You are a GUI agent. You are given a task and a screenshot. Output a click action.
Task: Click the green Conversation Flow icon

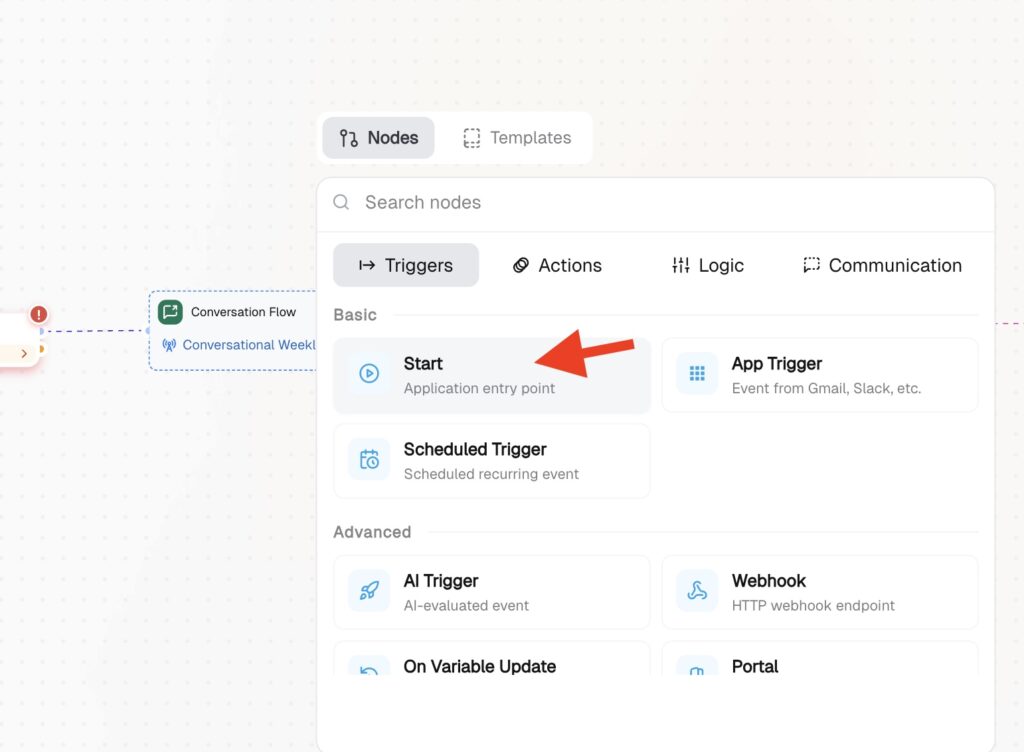click(x=170, y=312)
